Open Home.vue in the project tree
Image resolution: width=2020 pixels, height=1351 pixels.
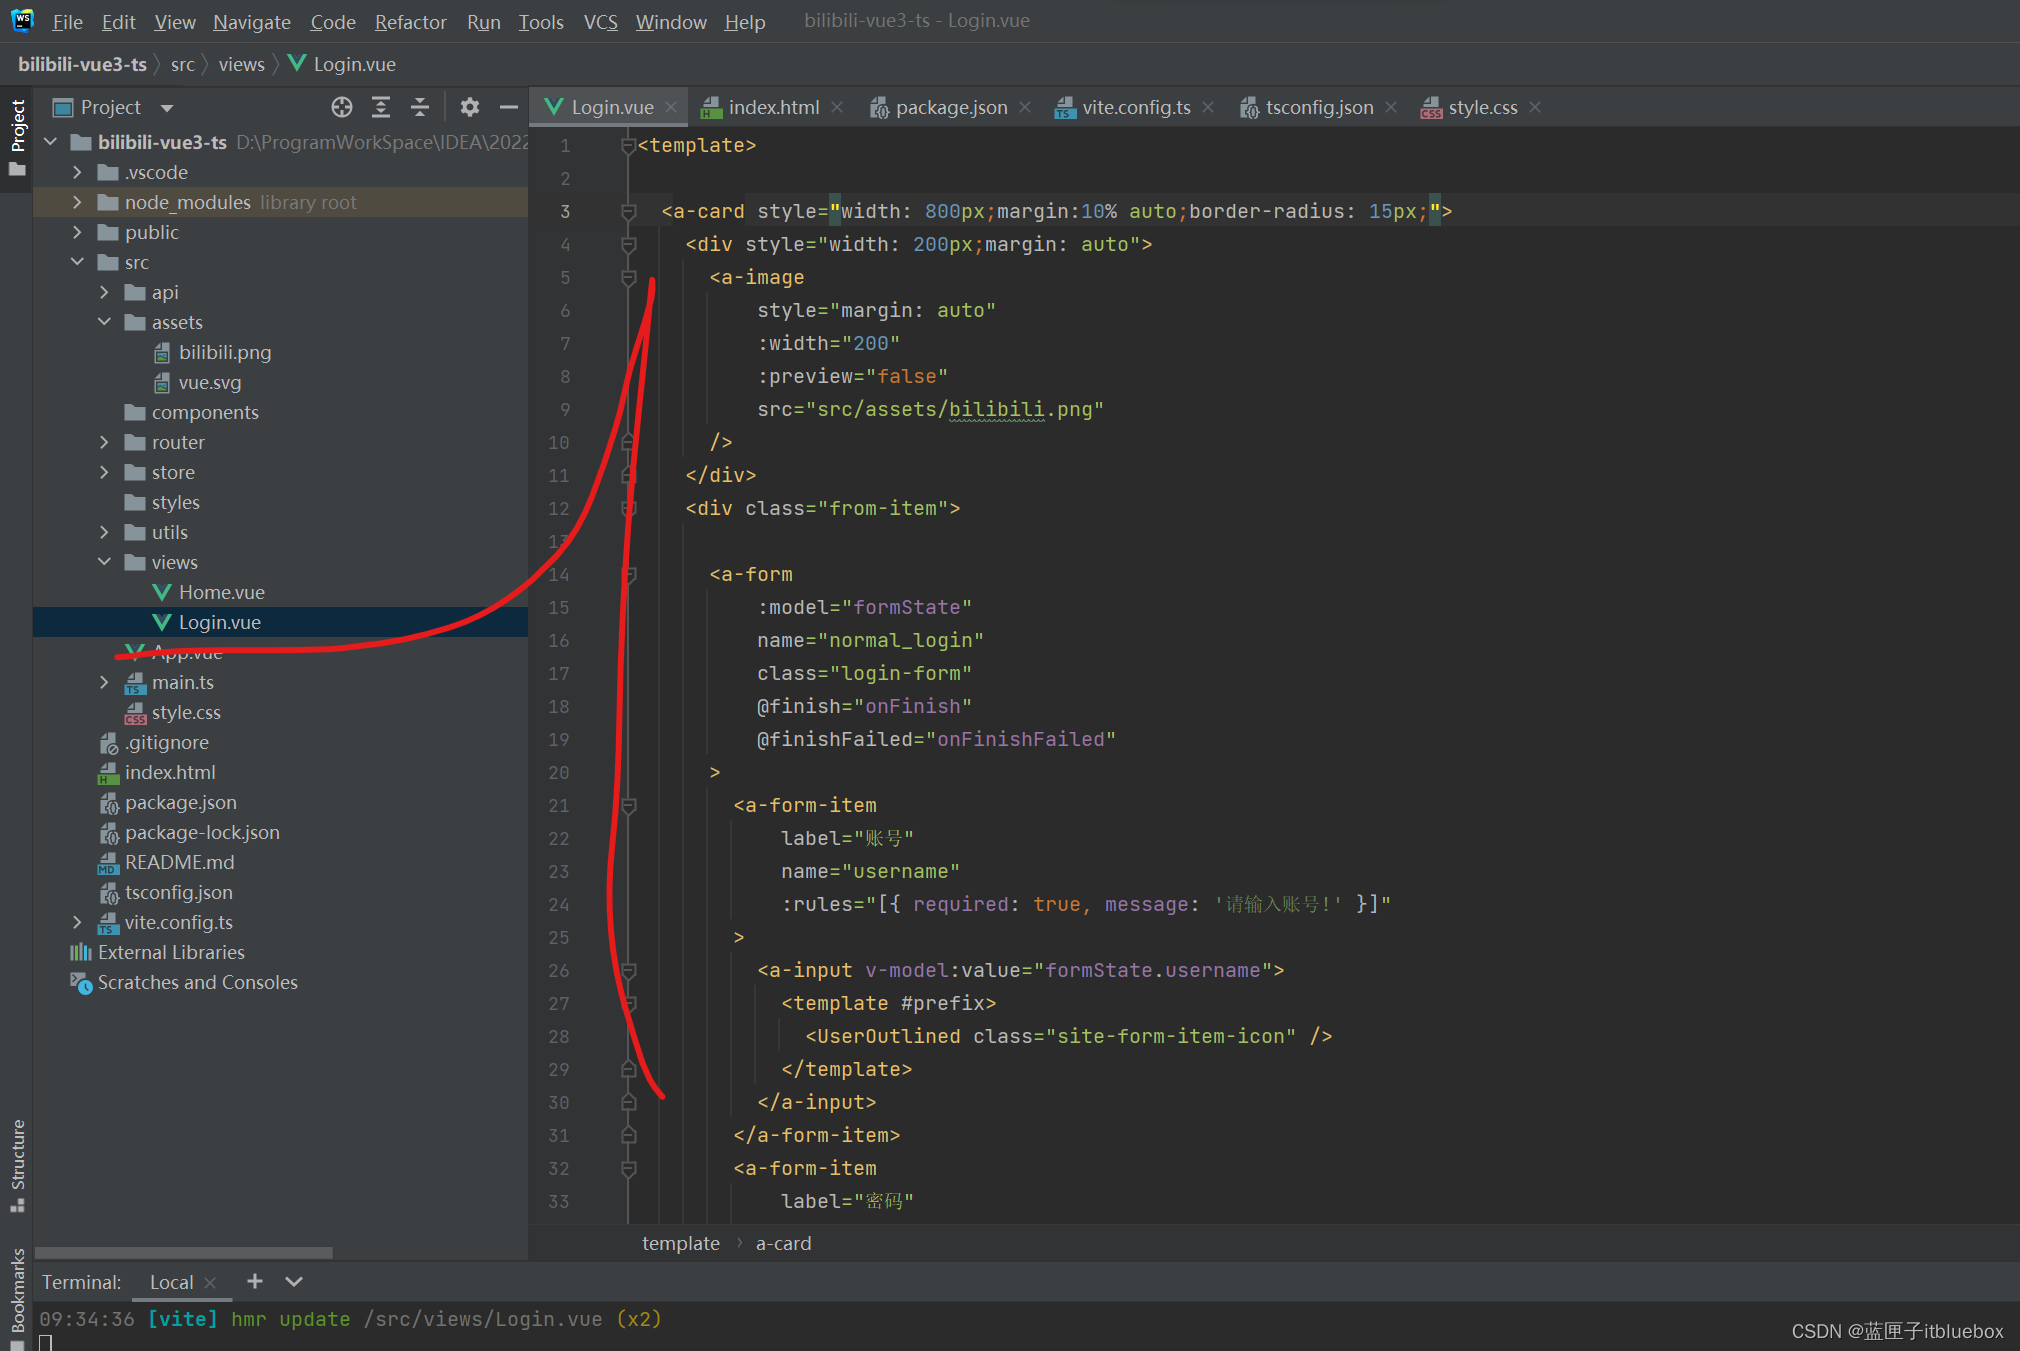pyautogui.click(x=221, y=592)
